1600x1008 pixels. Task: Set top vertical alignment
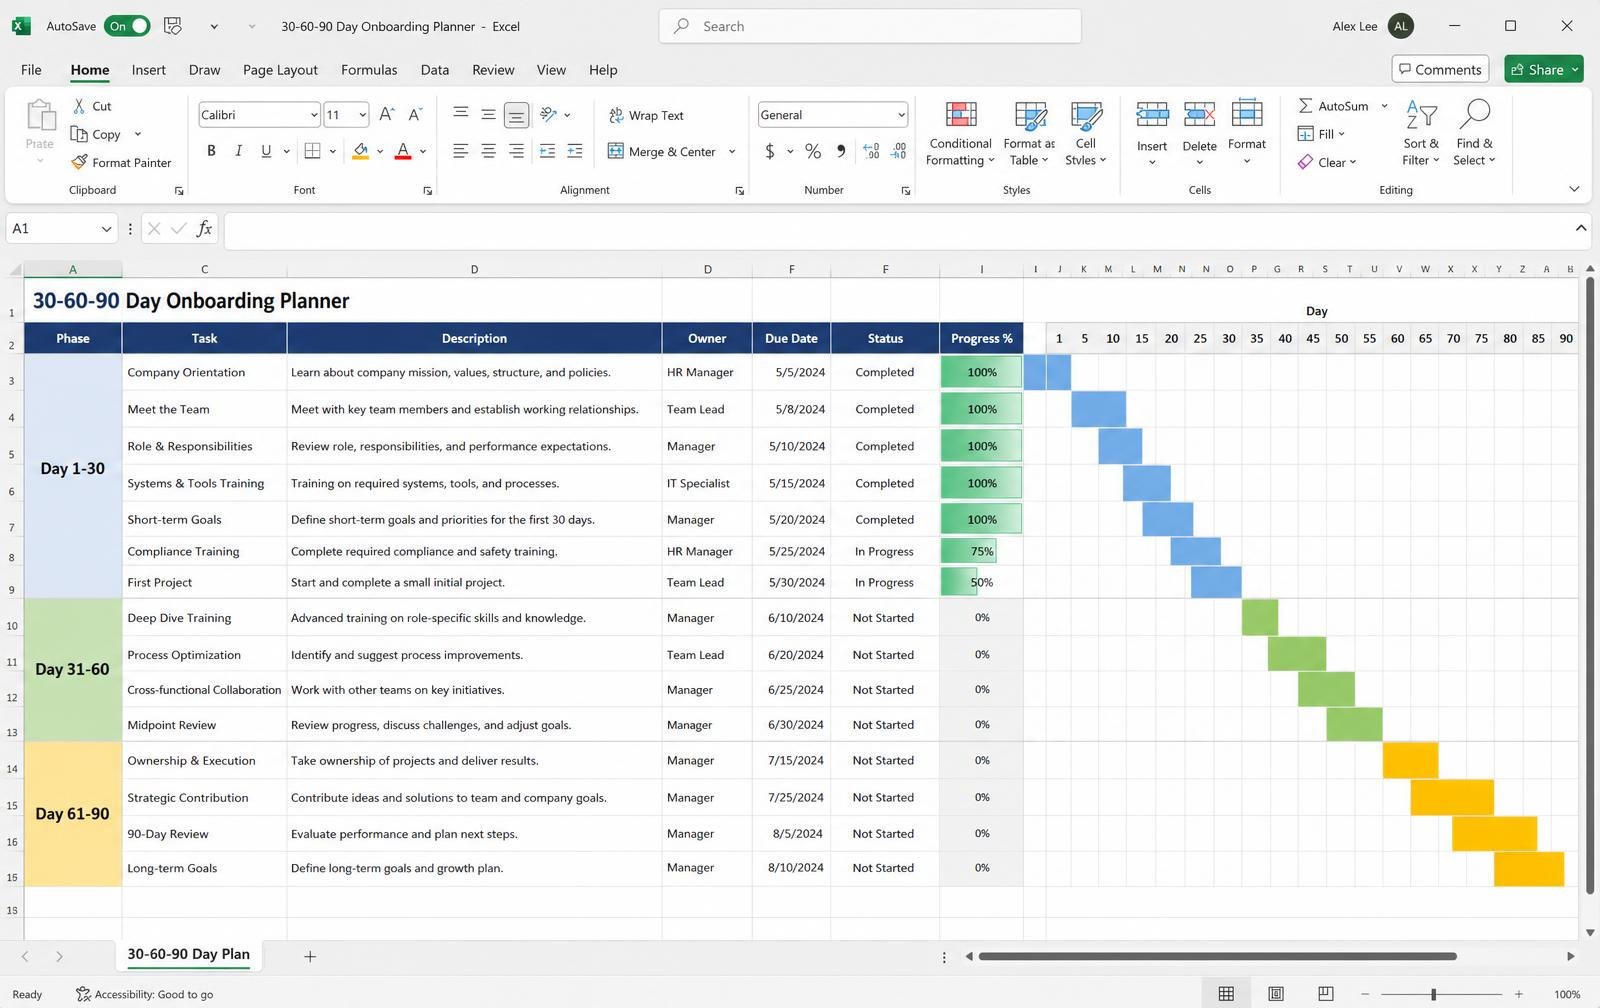[x=461, y=114]
